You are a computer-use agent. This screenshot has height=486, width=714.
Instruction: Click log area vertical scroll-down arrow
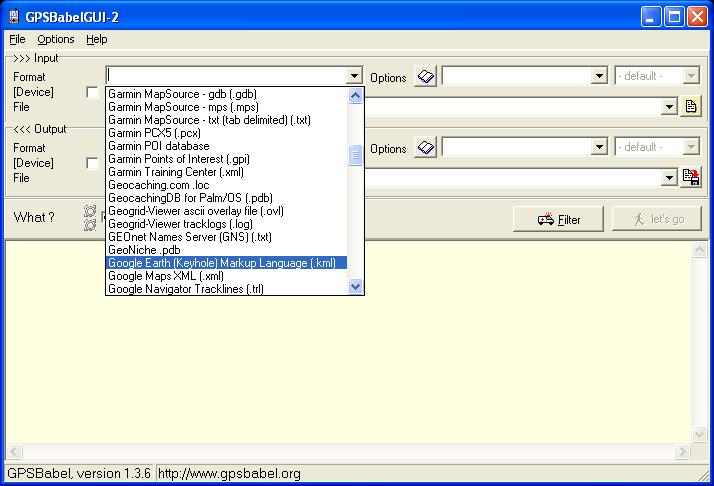point(699,434)
